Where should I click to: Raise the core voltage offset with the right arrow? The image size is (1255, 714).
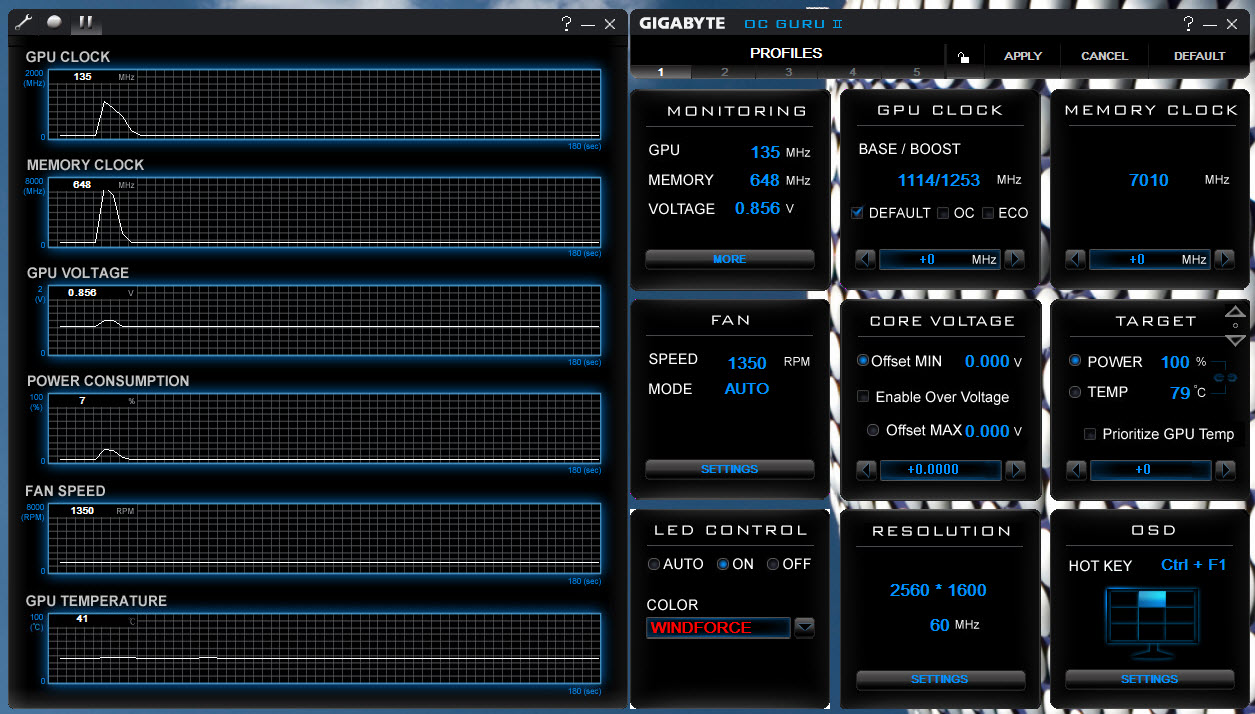pyautogui.click(x=1015, y=470)
